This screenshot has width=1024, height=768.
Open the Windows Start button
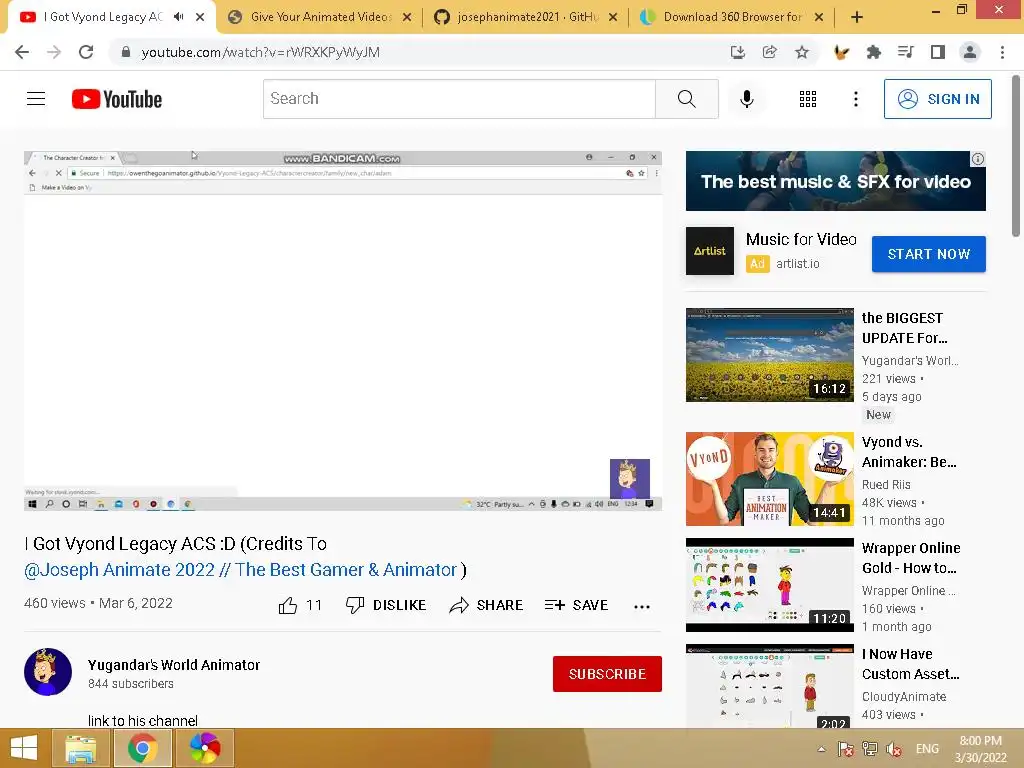coord(24,748)
